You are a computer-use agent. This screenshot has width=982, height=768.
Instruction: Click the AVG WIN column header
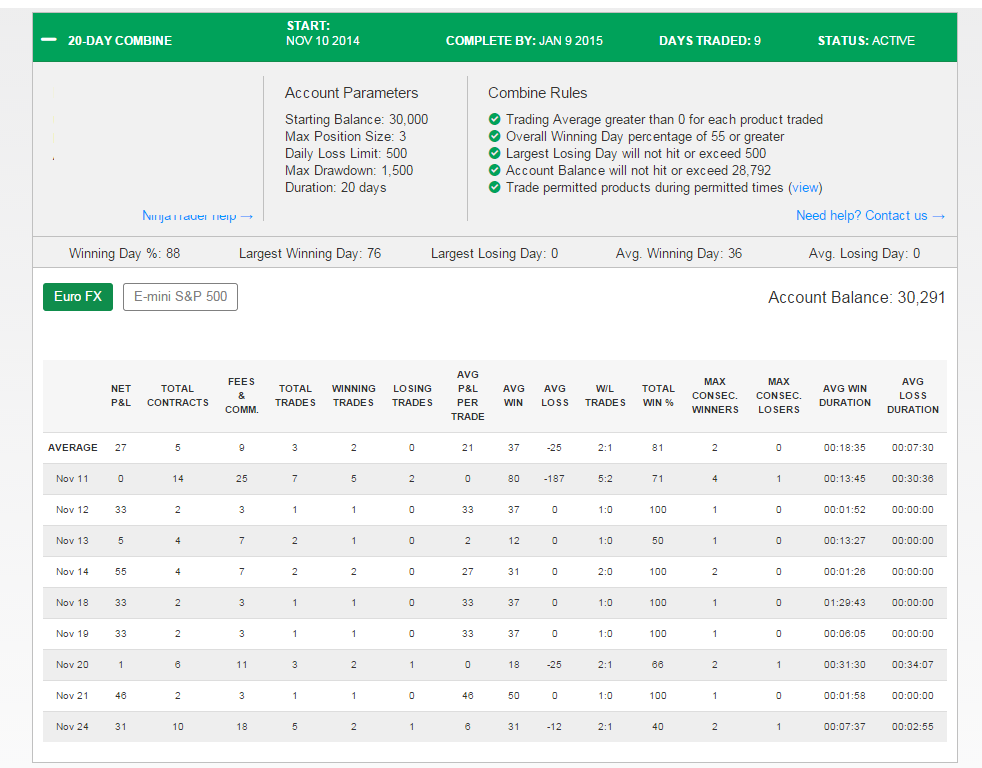pyautogui.click(x=514, y=395)
